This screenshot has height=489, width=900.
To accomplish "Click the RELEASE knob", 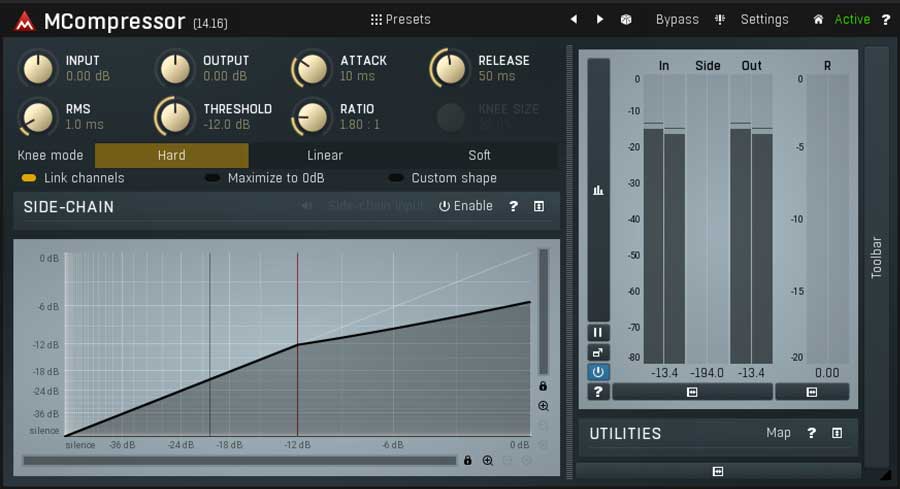I will tap(449, 69).
